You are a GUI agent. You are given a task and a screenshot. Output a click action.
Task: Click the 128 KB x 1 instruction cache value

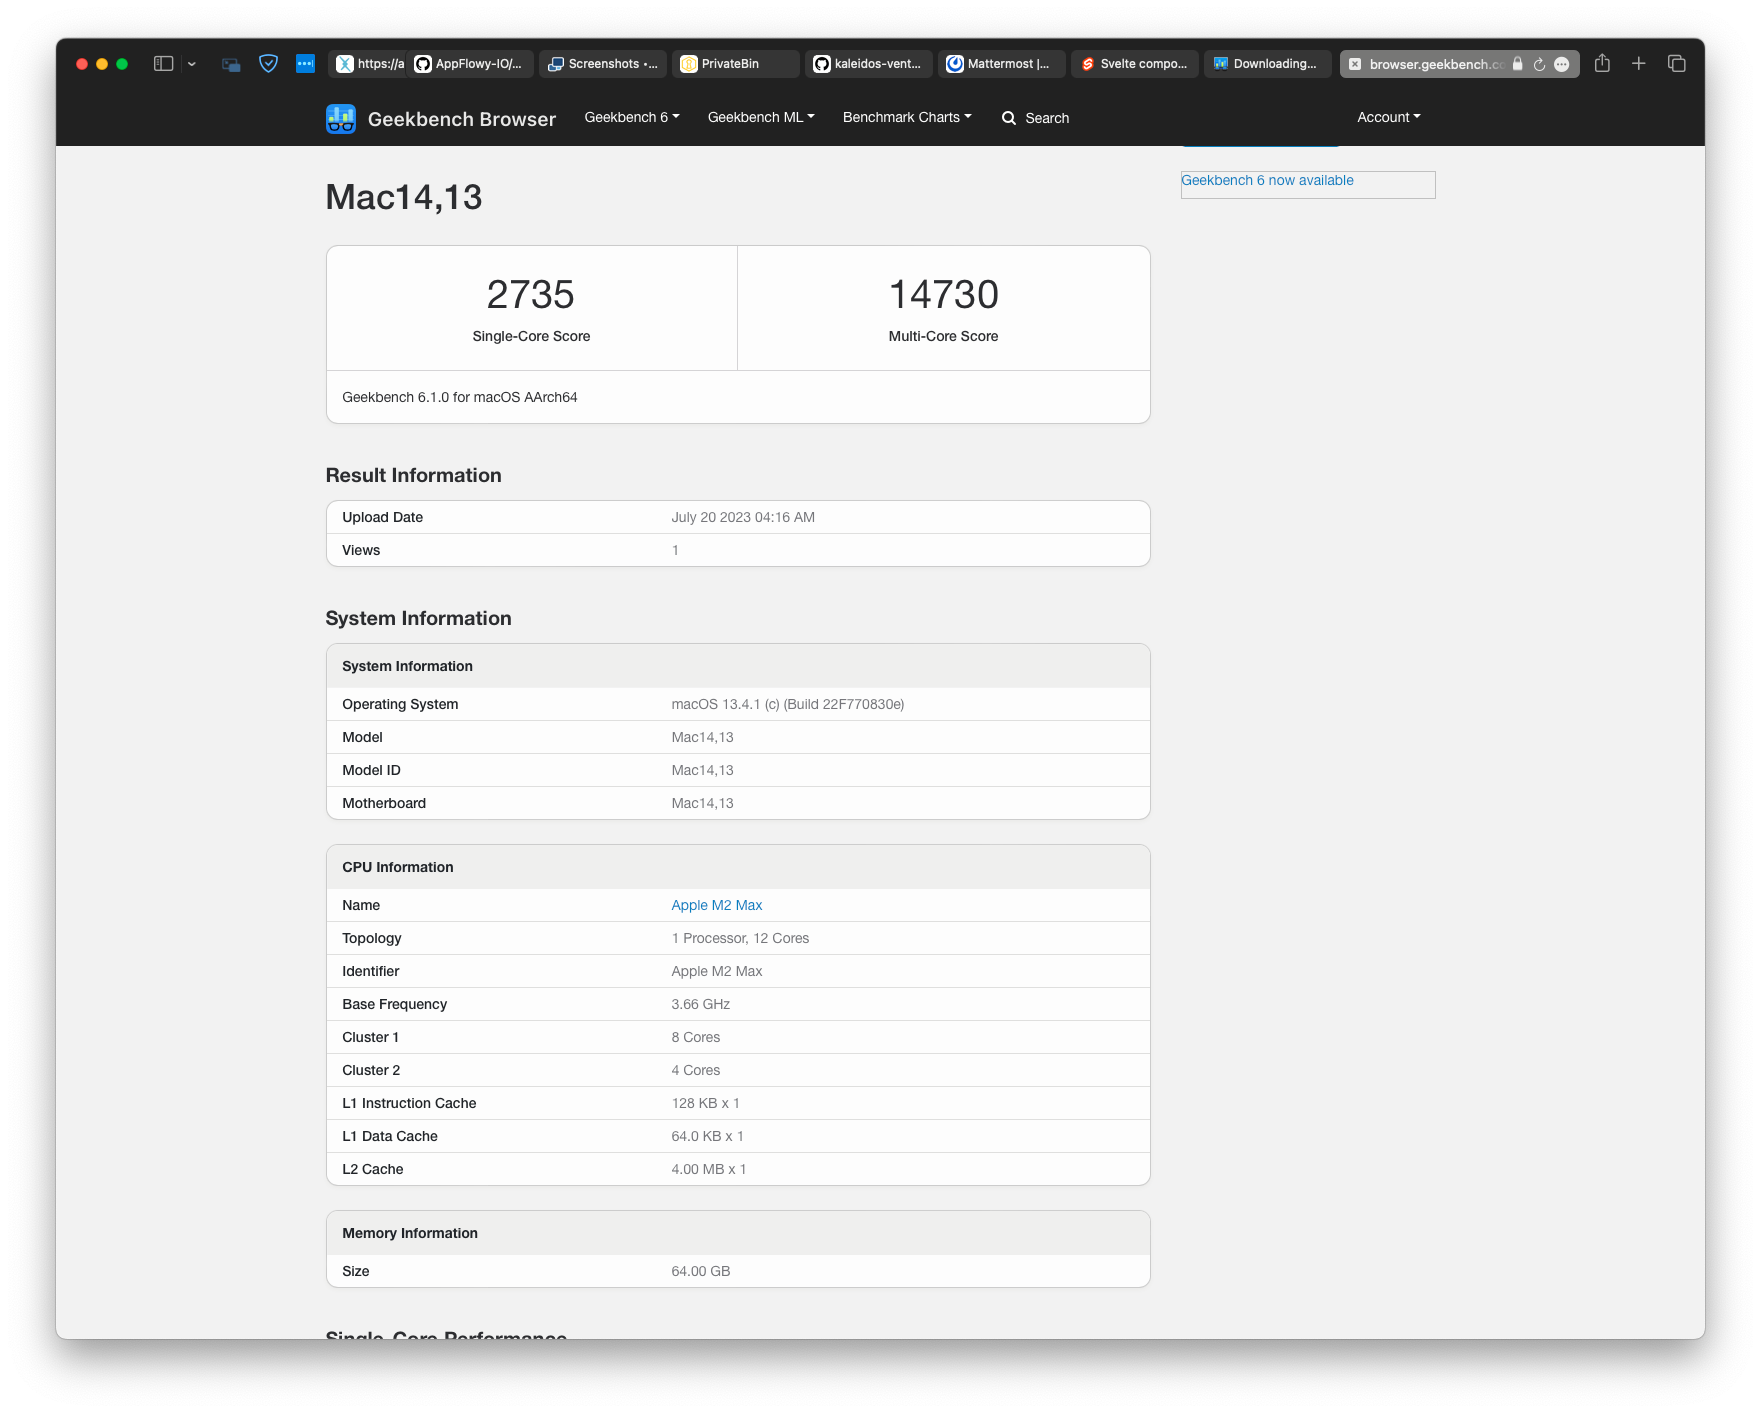tap(706, 1103)
